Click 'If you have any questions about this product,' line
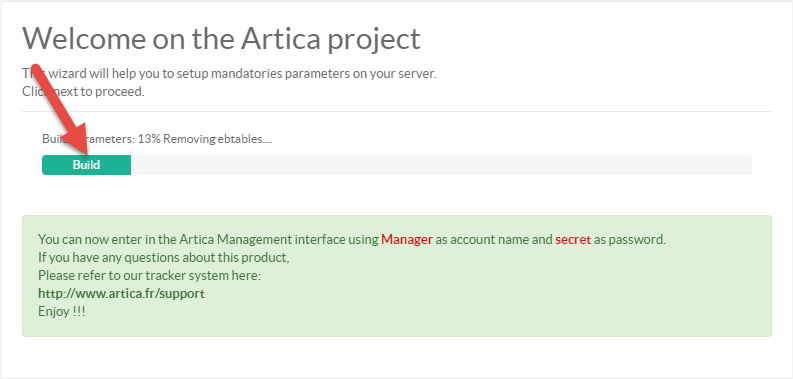The height and width of the screenshot is (379, 793). [164, 258]
